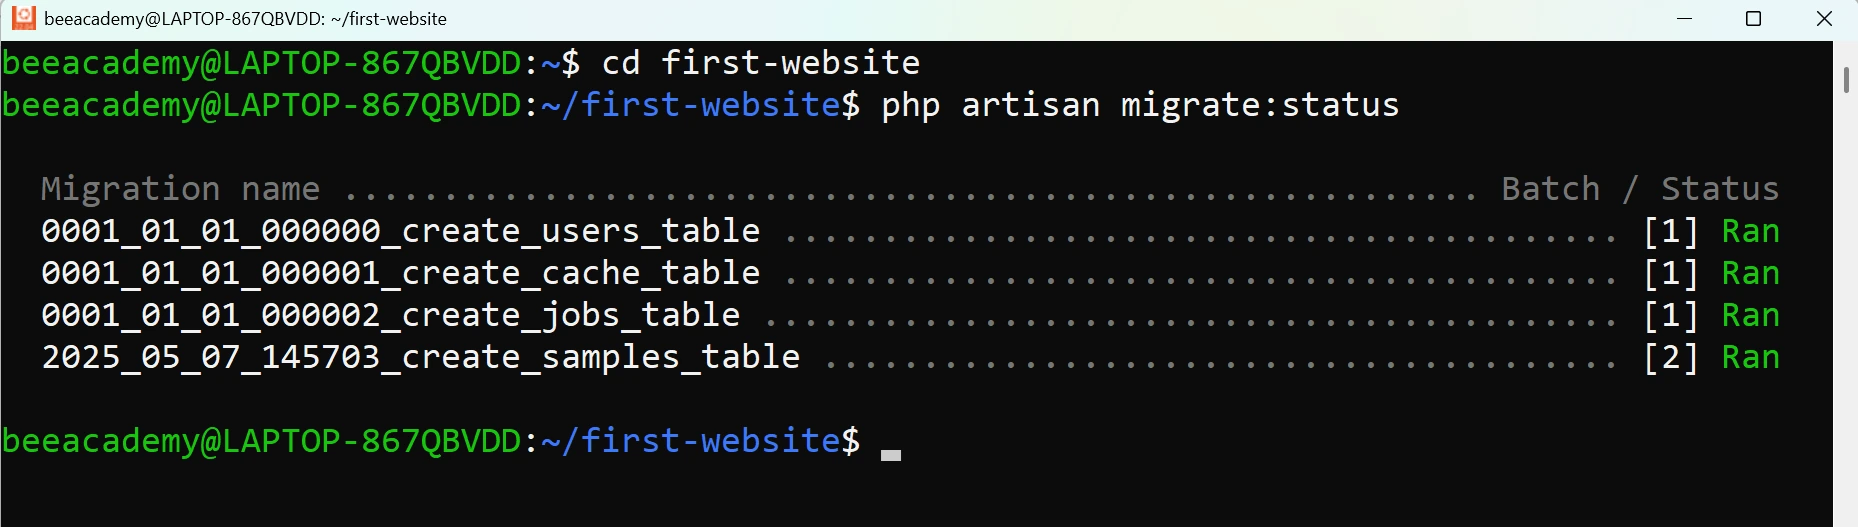Viewport: 1858px width, 527px height.
Task: Click the Batch / Status column header
Action: click(x=1640, y=188)
